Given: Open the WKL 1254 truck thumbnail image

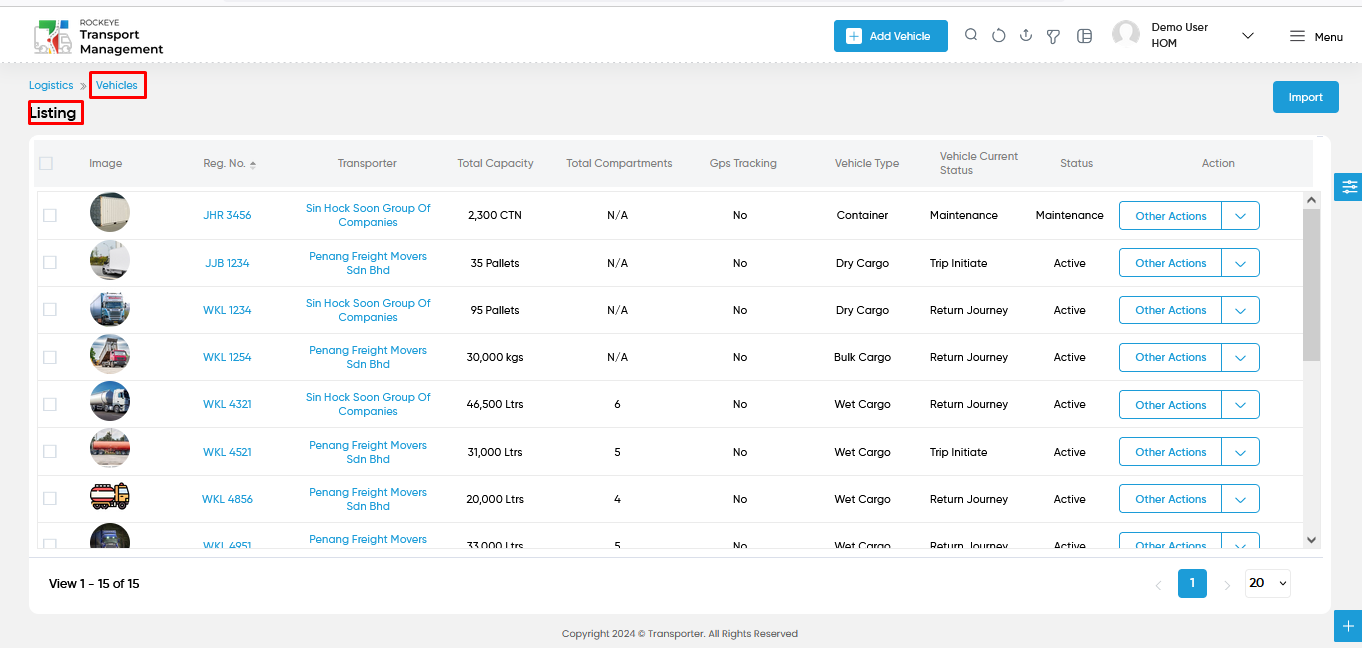Looking at the screenshot, I should [x=110, y=357].
